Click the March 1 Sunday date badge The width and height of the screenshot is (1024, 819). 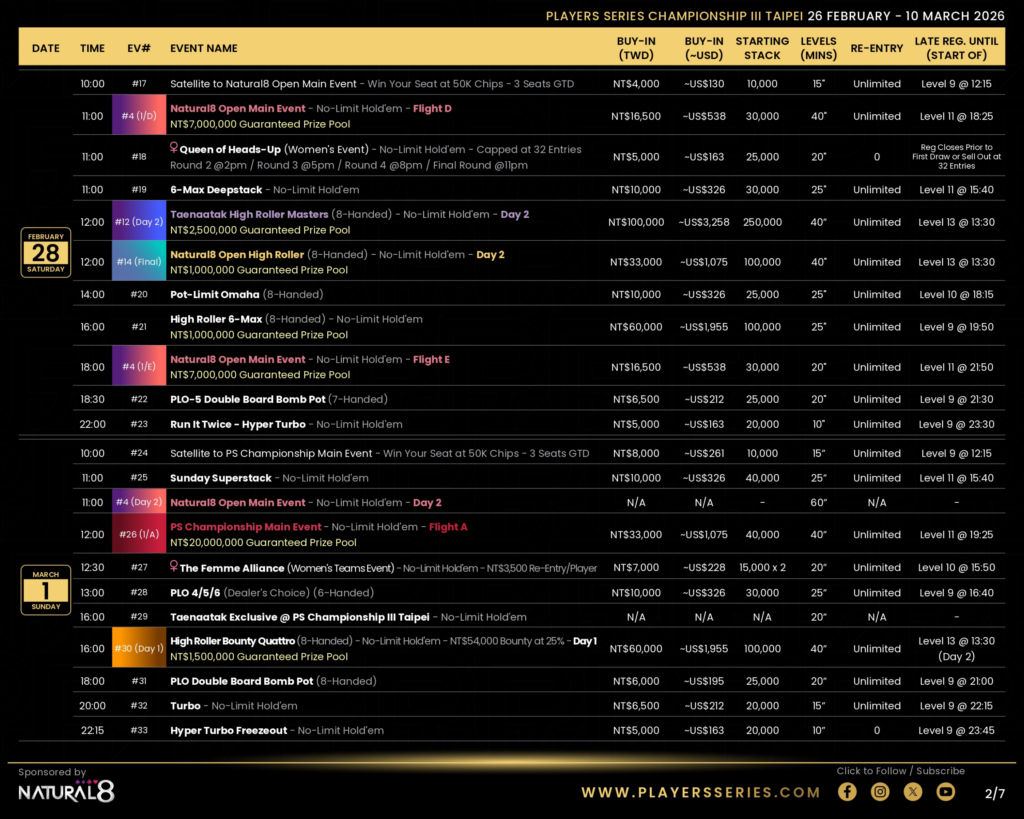[x=46, y=591]
